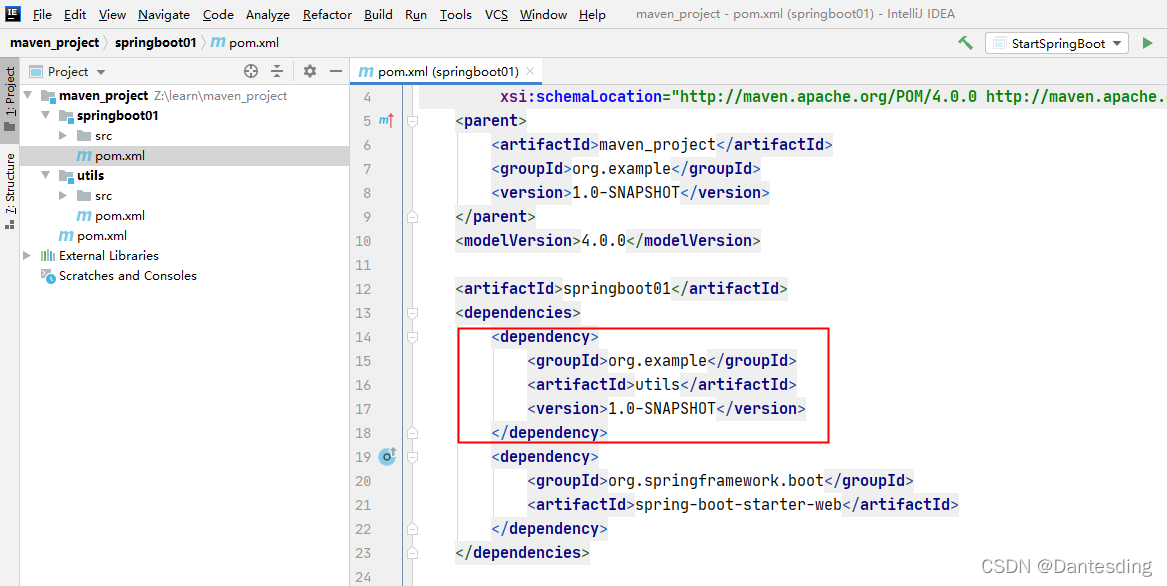Fold the parent block on line 5

point(412,121)
